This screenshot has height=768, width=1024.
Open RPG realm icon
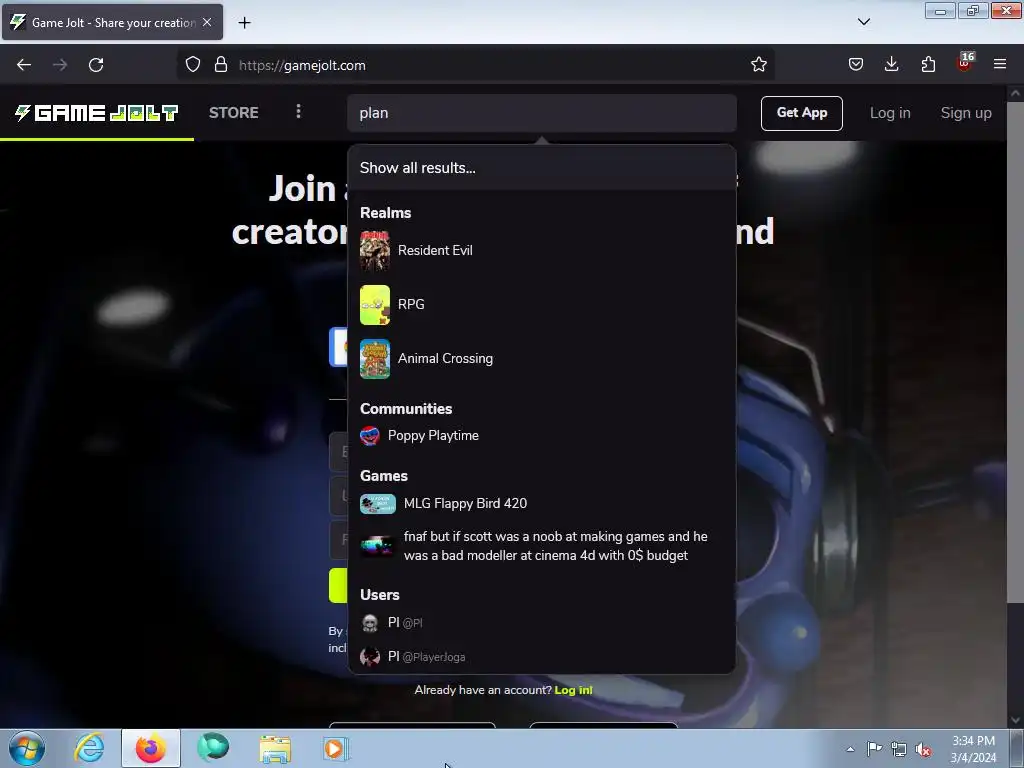click(x=375, y=305)
